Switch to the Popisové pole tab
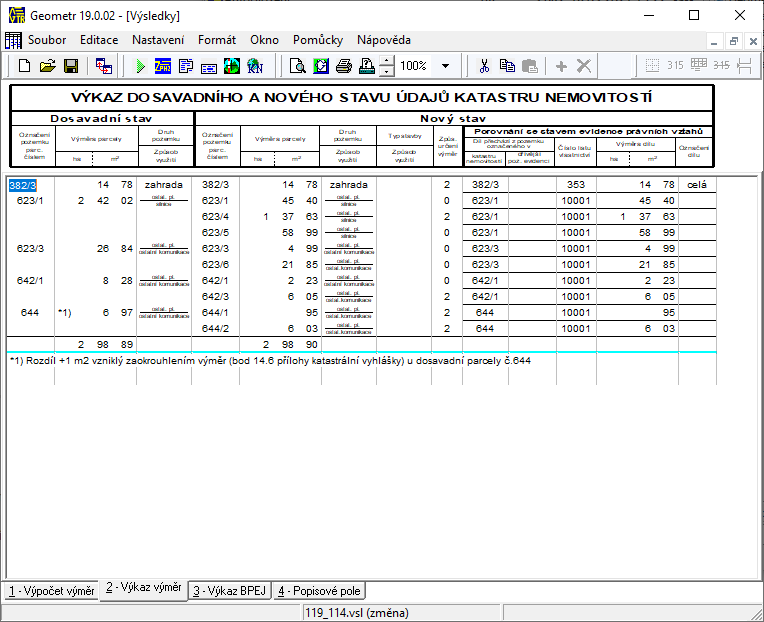 coord(319,591)
